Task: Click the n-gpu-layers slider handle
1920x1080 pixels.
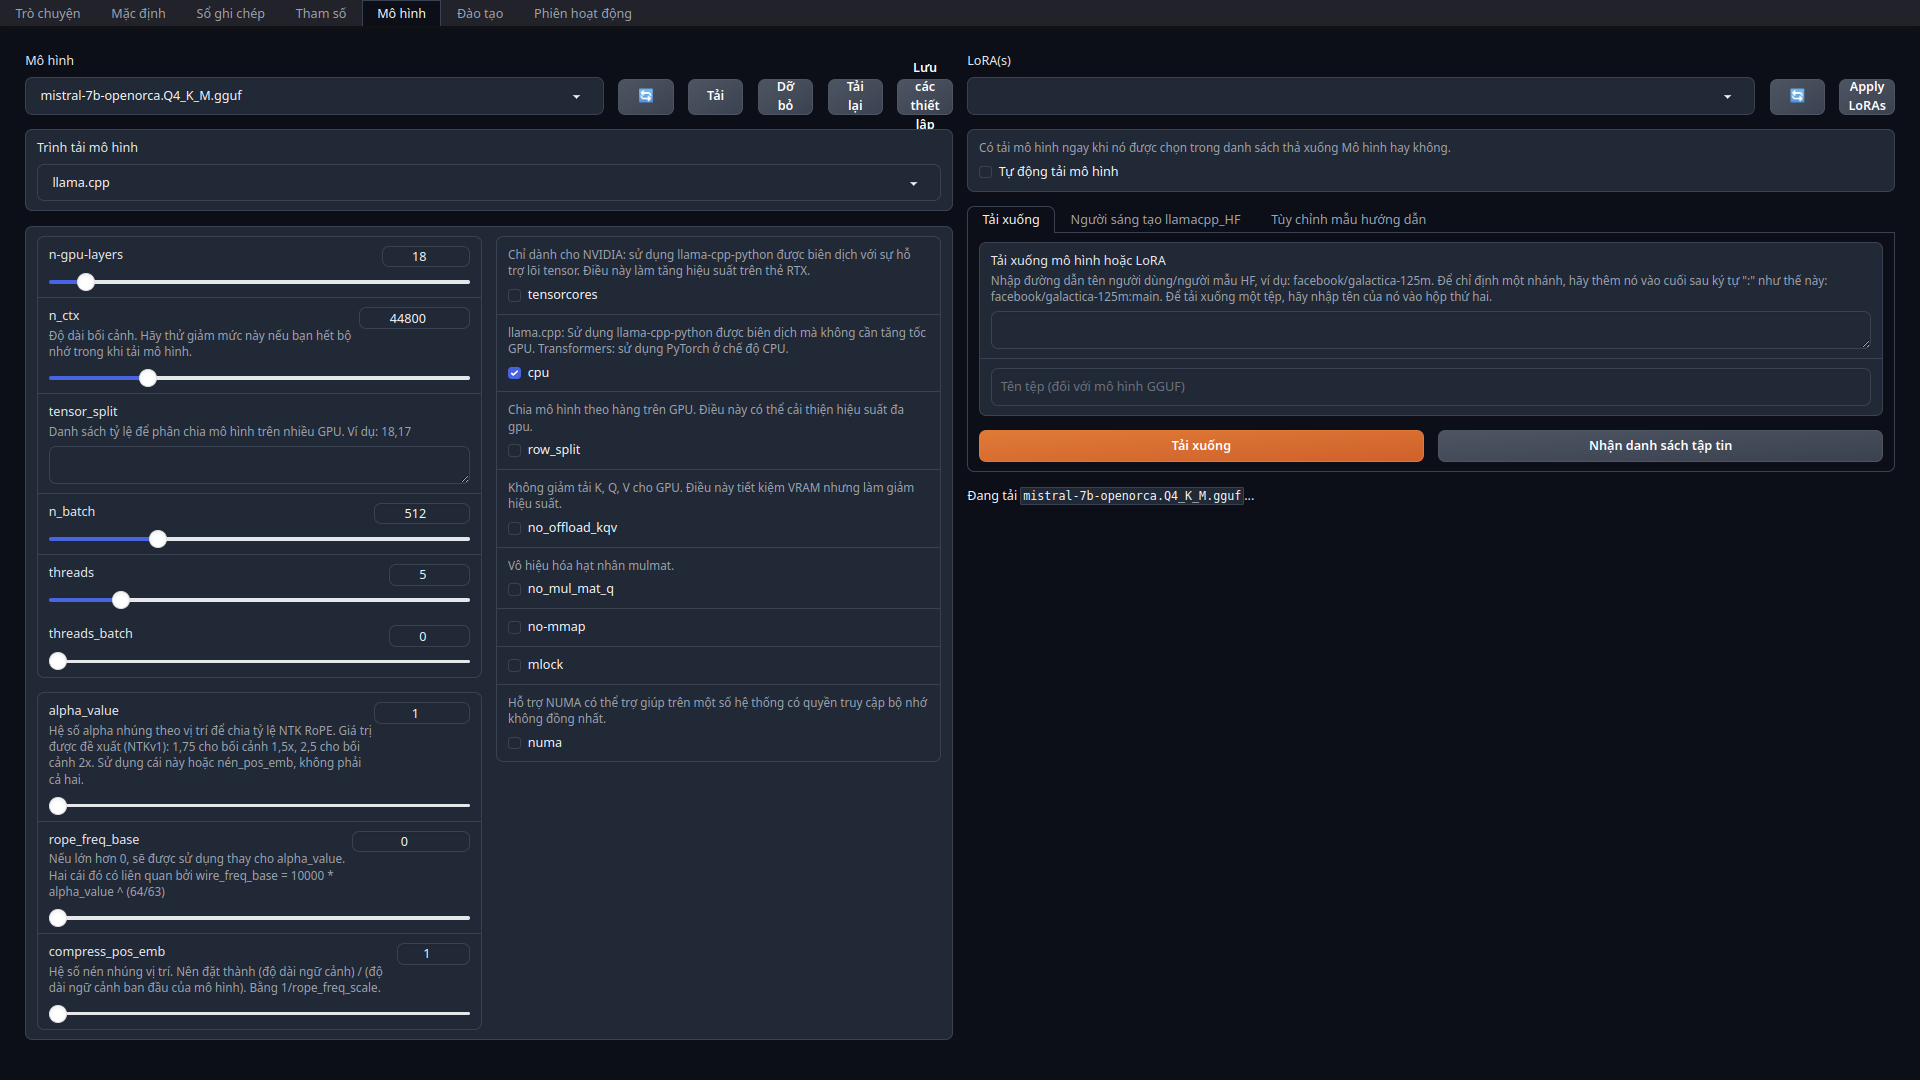Action: point(86,282)
